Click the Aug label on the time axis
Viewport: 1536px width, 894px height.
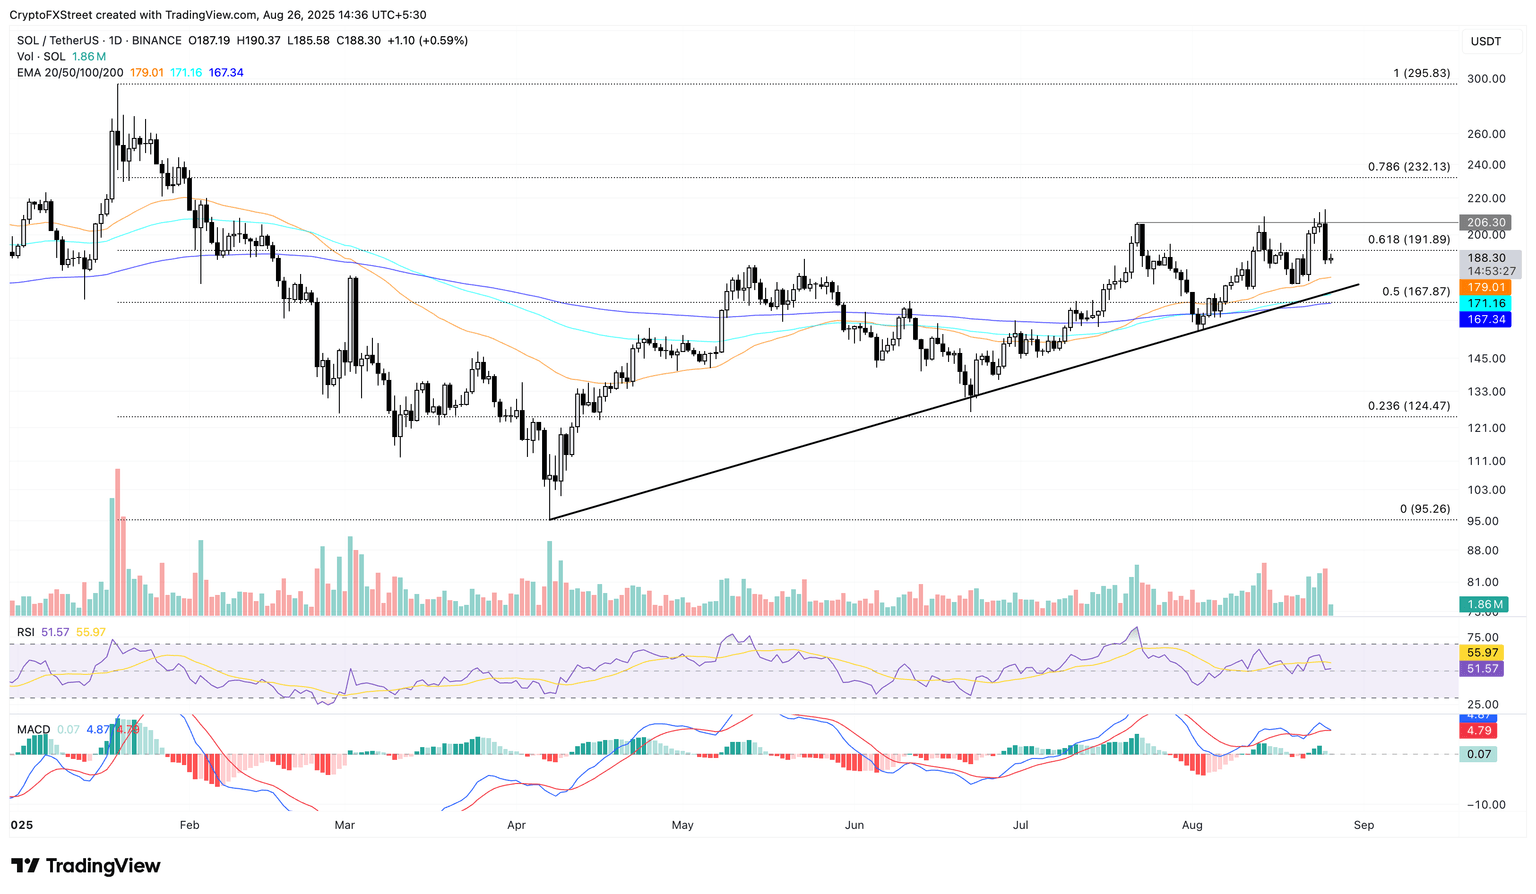click(1192, 826)
